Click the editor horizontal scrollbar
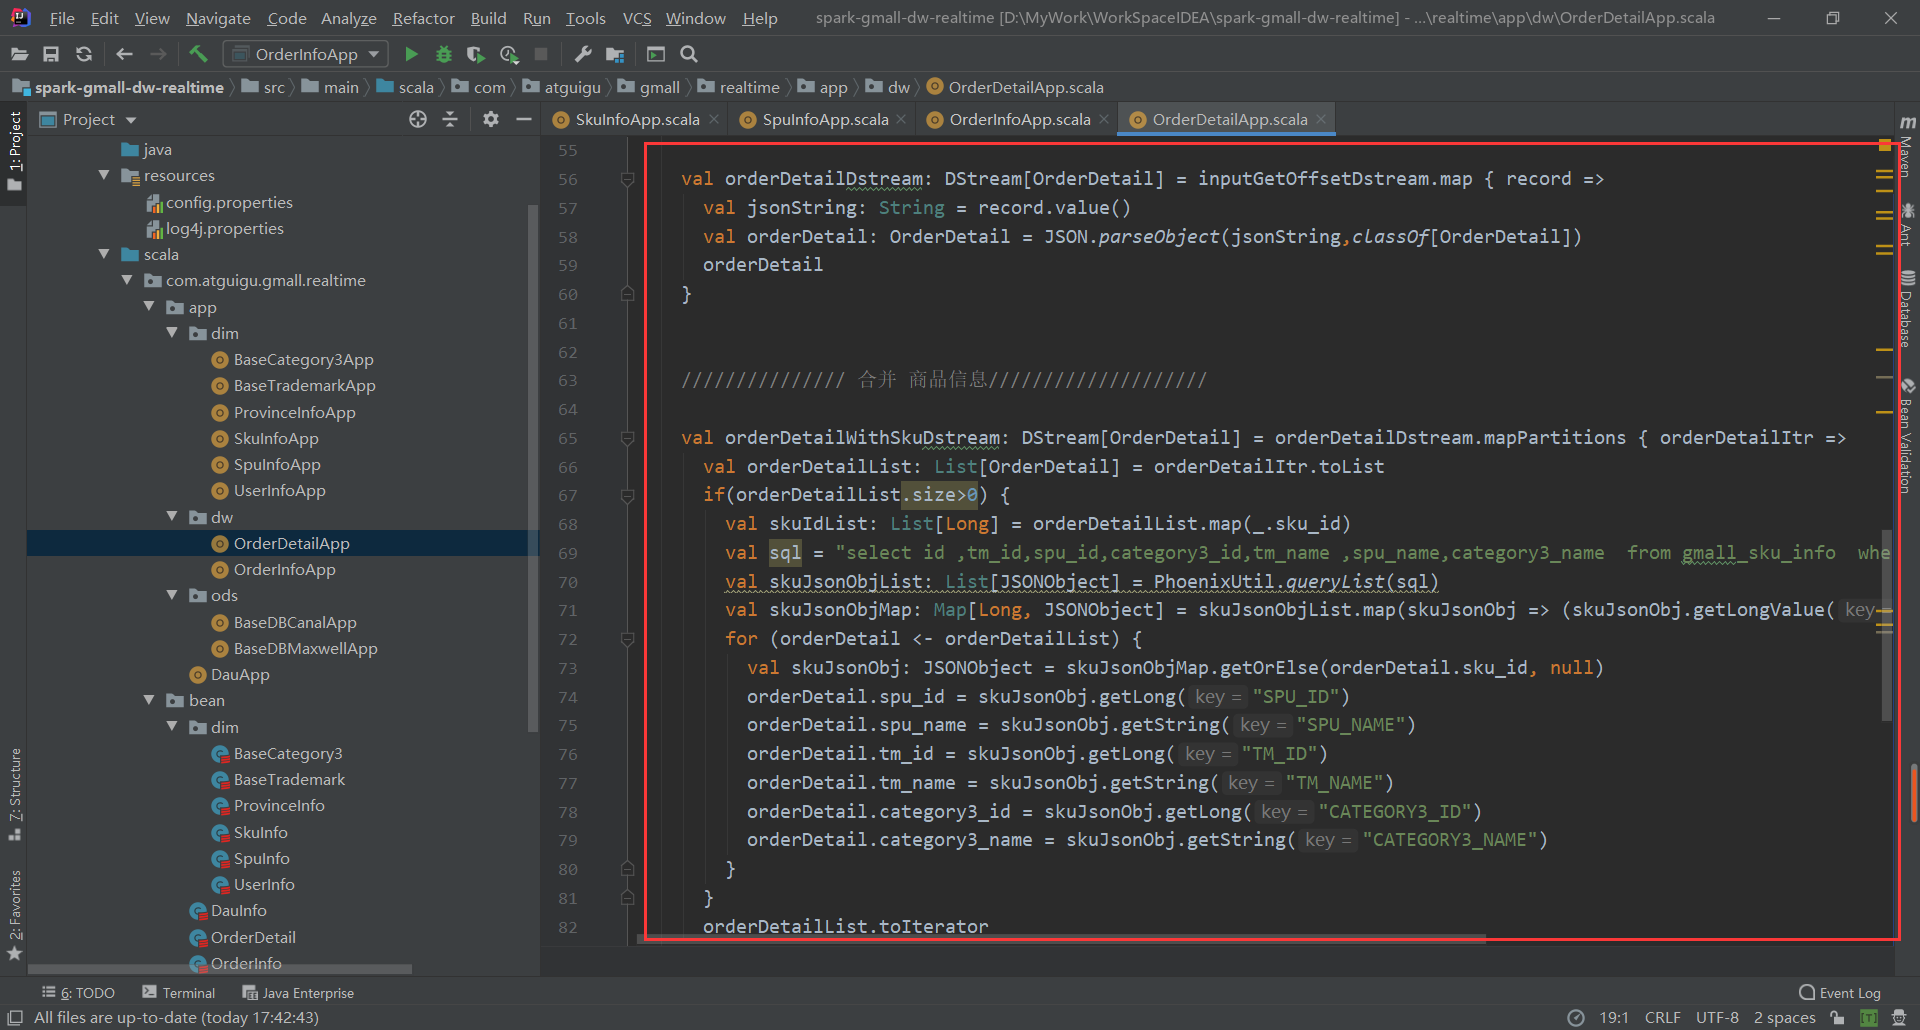The width and height of the screenshot is (1920, 1030). pos(1061,939)
